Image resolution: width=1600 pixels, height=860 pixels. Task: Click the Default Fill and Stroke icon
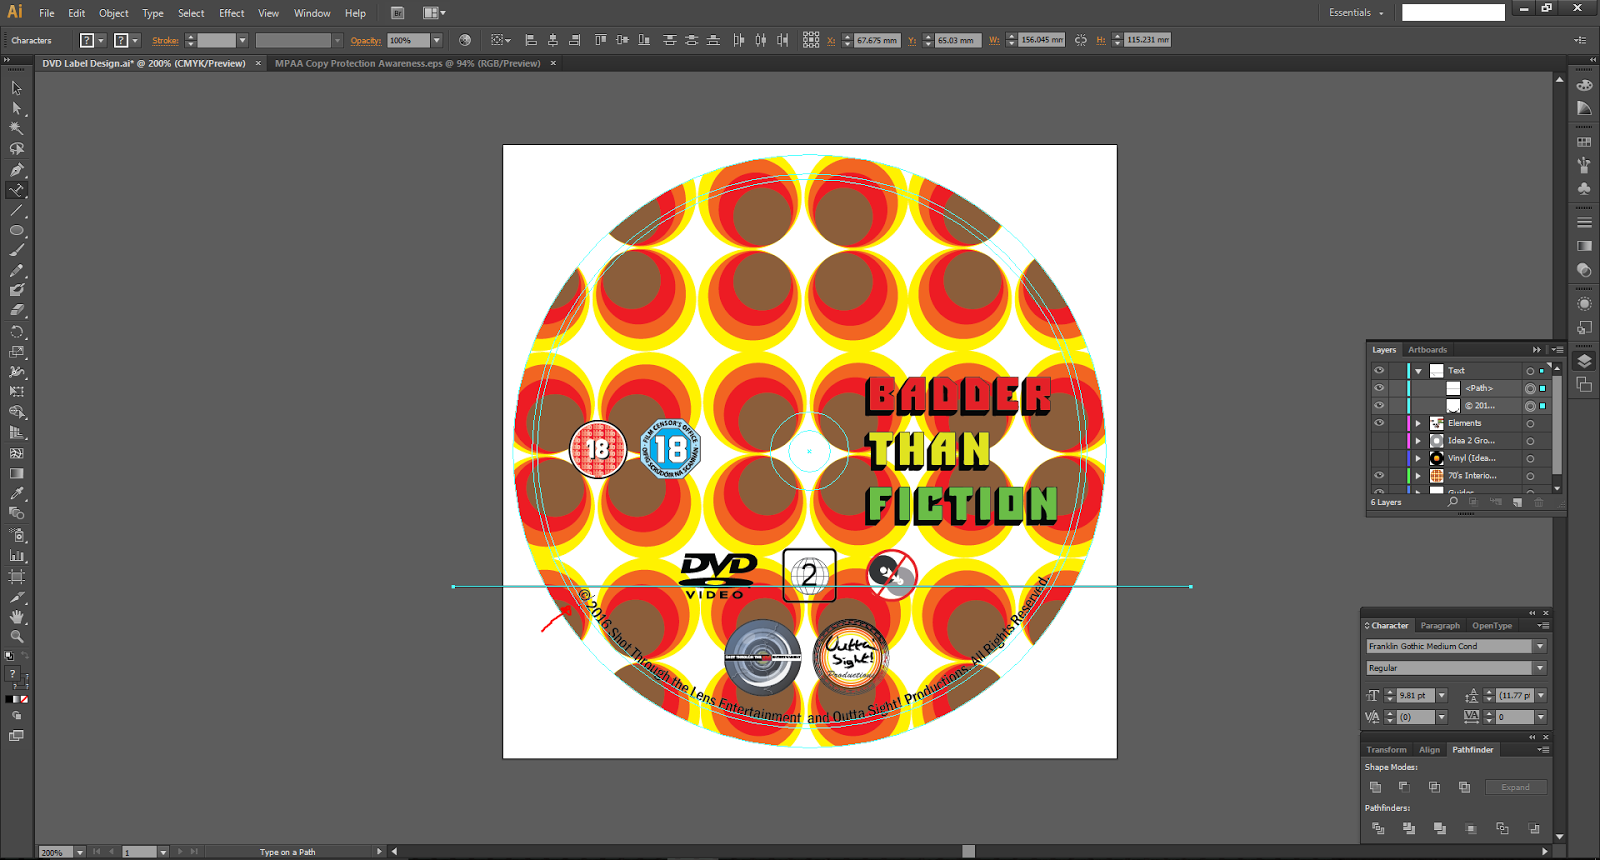pos(9,655)
